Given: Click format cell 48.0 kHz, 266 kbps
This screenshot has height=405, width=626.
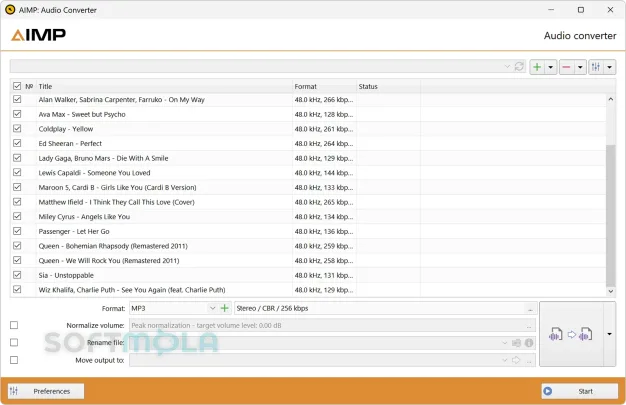Looking at the screenshot, I should [x=324, y=99].
